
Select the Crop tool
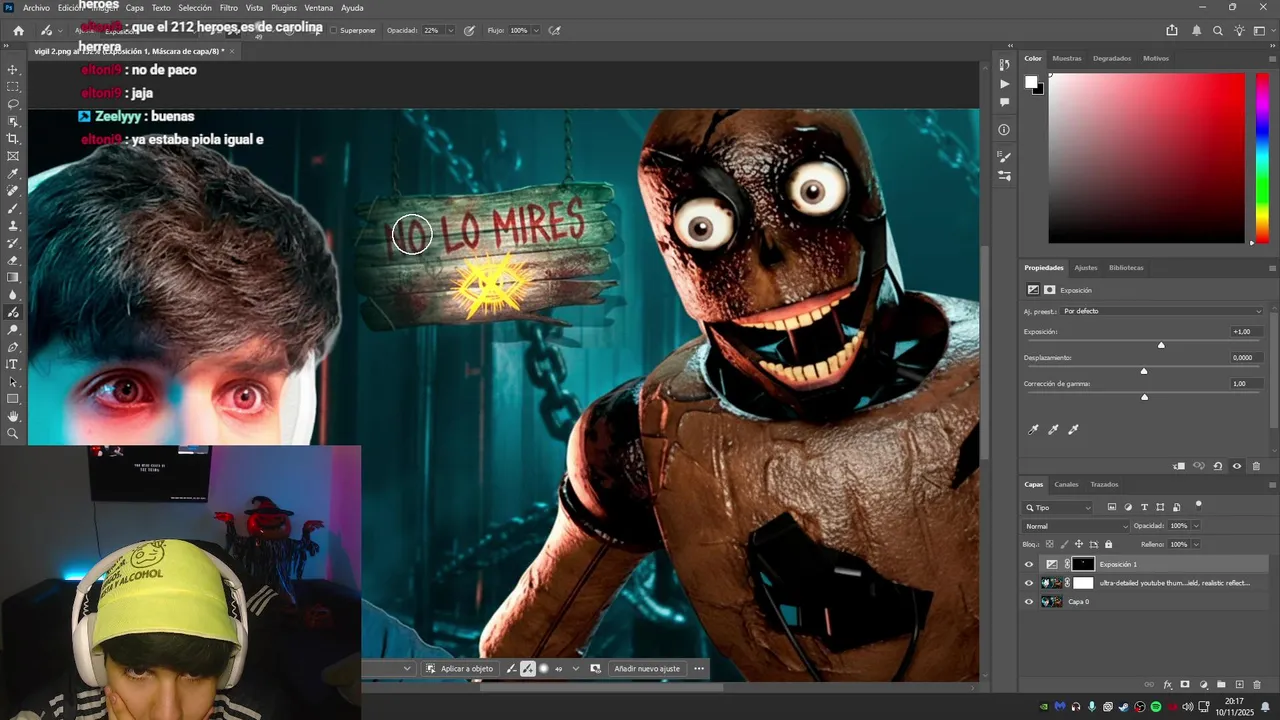[13, 139]
